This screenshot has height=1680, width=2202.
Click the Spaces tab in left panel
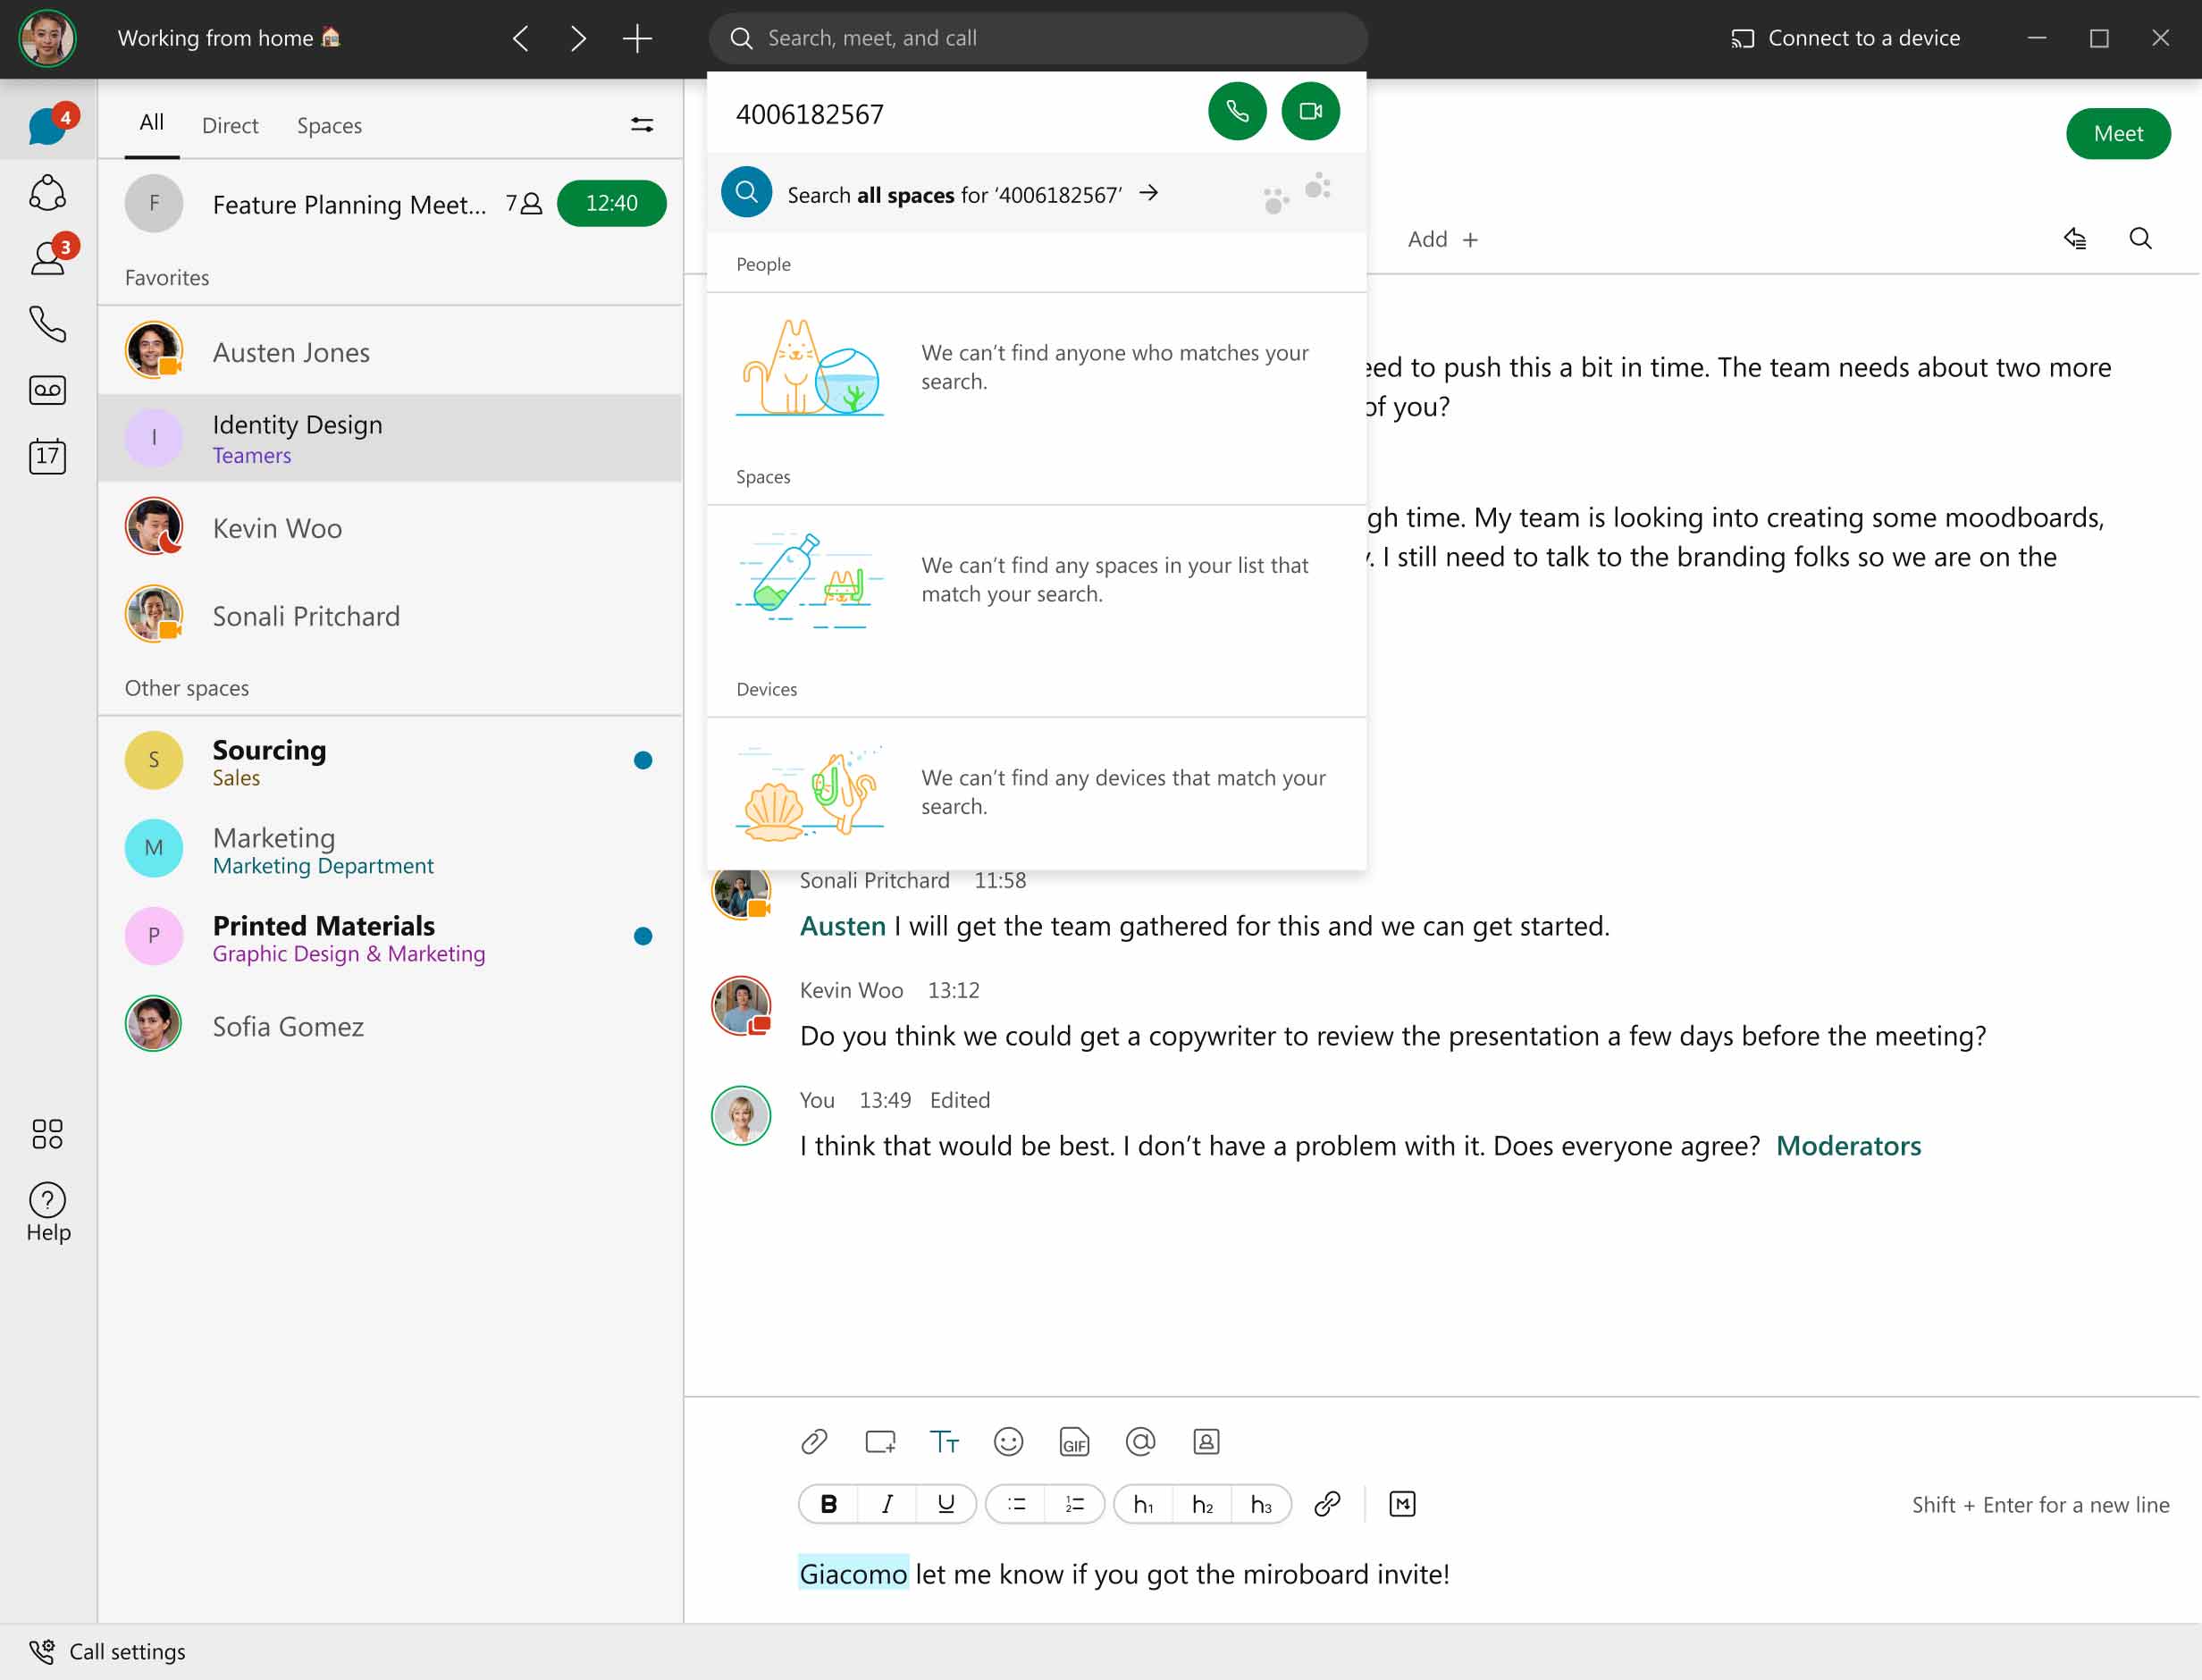click(328, 123)
